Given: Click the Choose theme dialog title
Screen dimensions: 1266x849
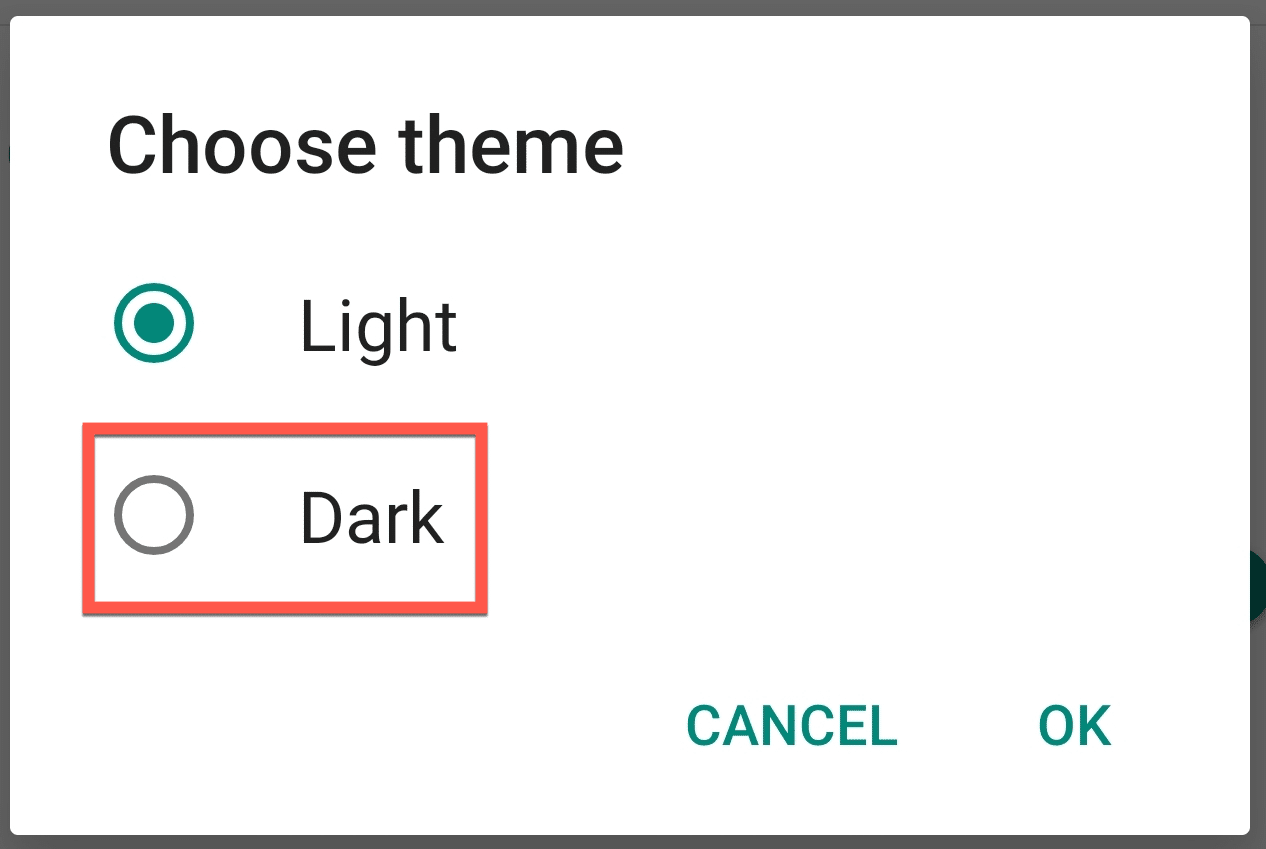Looking at the screenshot, I should (365, 145).
